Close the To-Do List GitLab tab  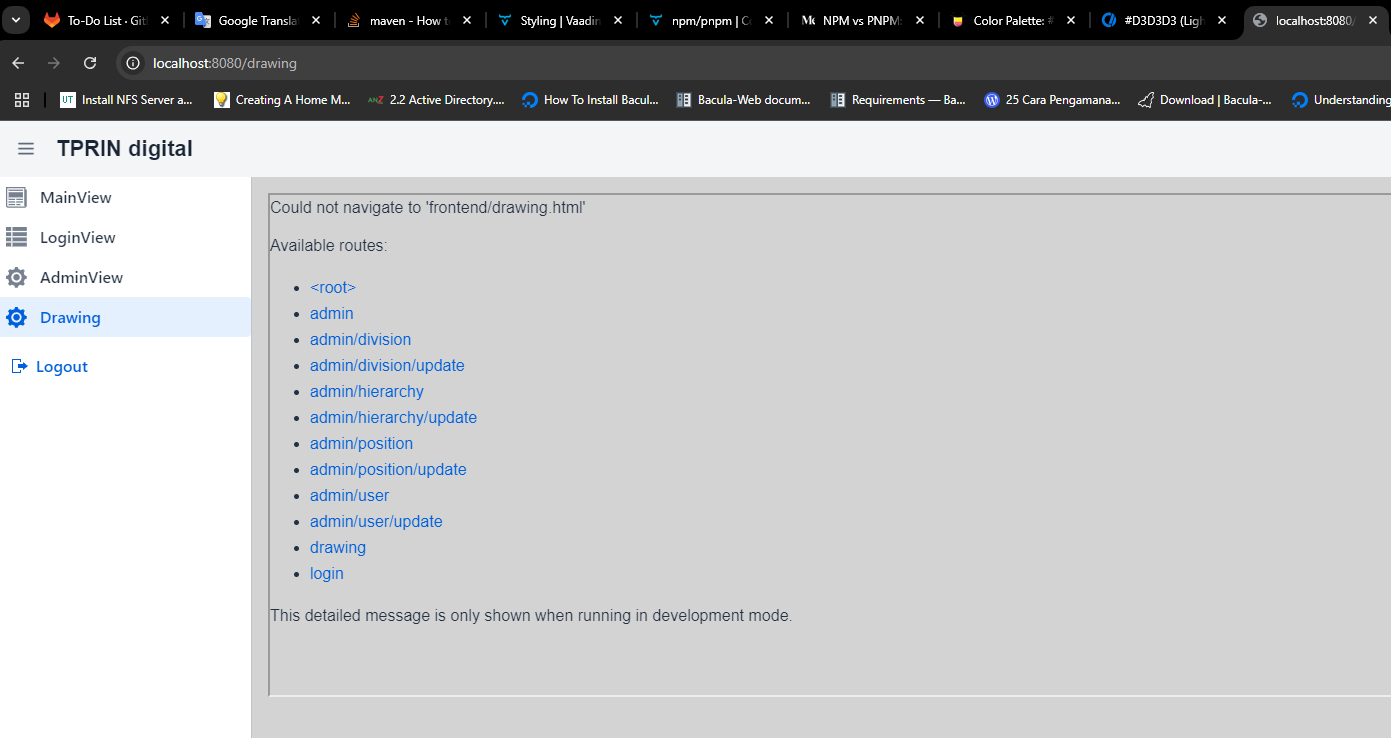click(165, 20)
